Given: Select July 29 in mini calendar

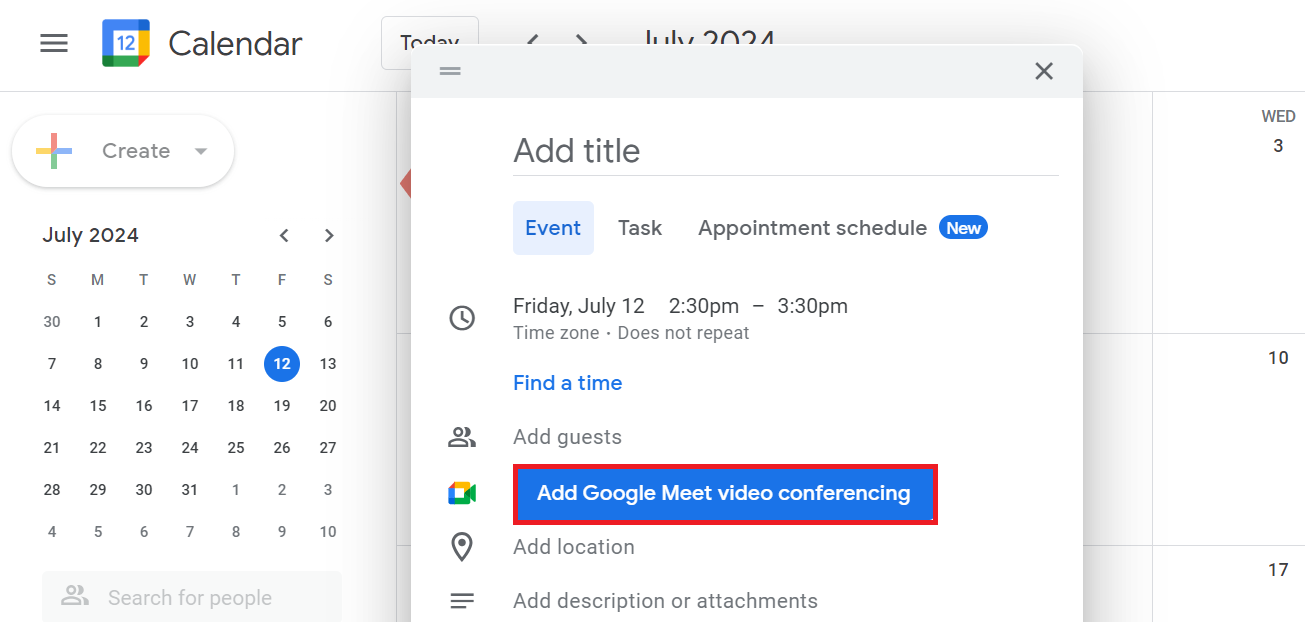Looking at the screenshot, I should point(98,490).
